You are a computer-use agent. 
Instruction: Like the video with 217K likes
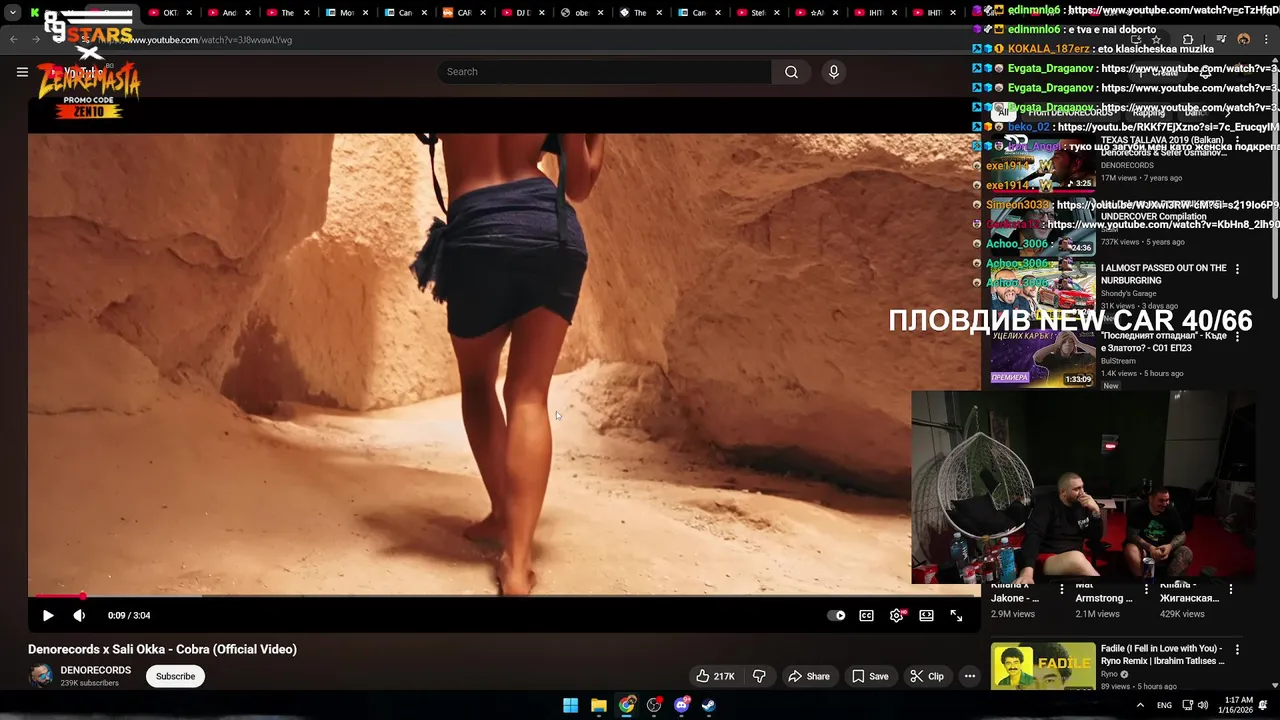[x=715, y=676]
